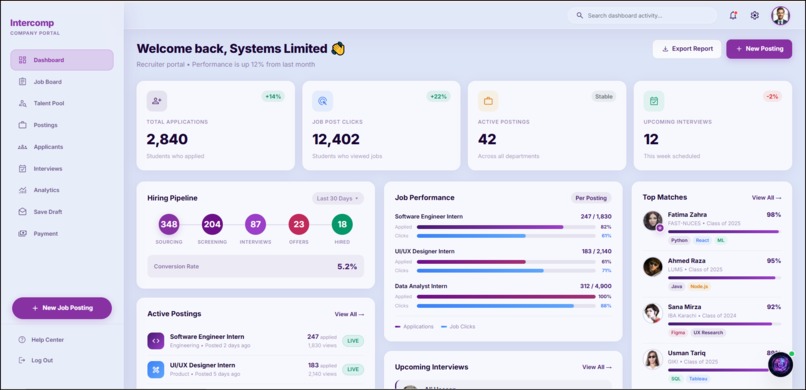Click the Job Post Clicks cursor icon
Screen dimensions: 806x390
point(322,101)
